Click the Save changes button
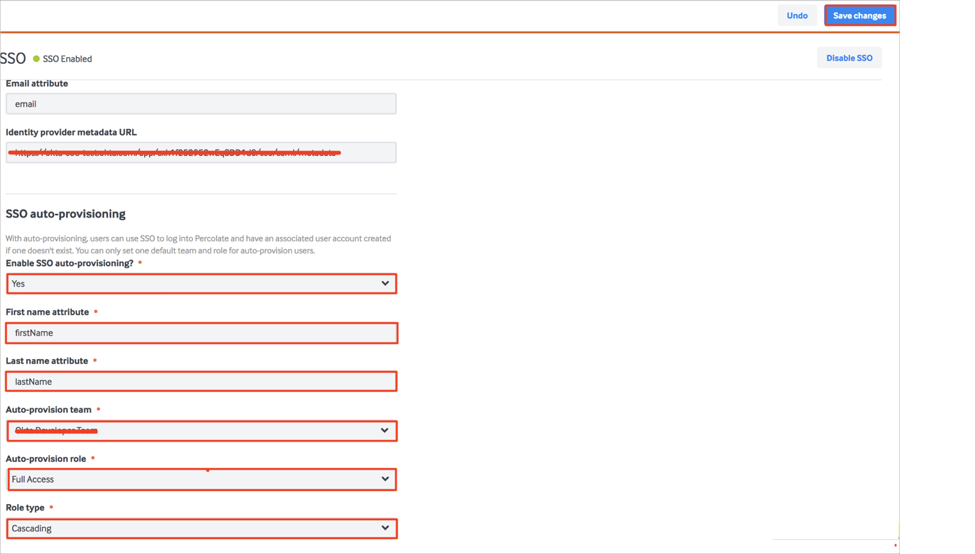Viewport: 975px width, 554px height. point(859,15)
